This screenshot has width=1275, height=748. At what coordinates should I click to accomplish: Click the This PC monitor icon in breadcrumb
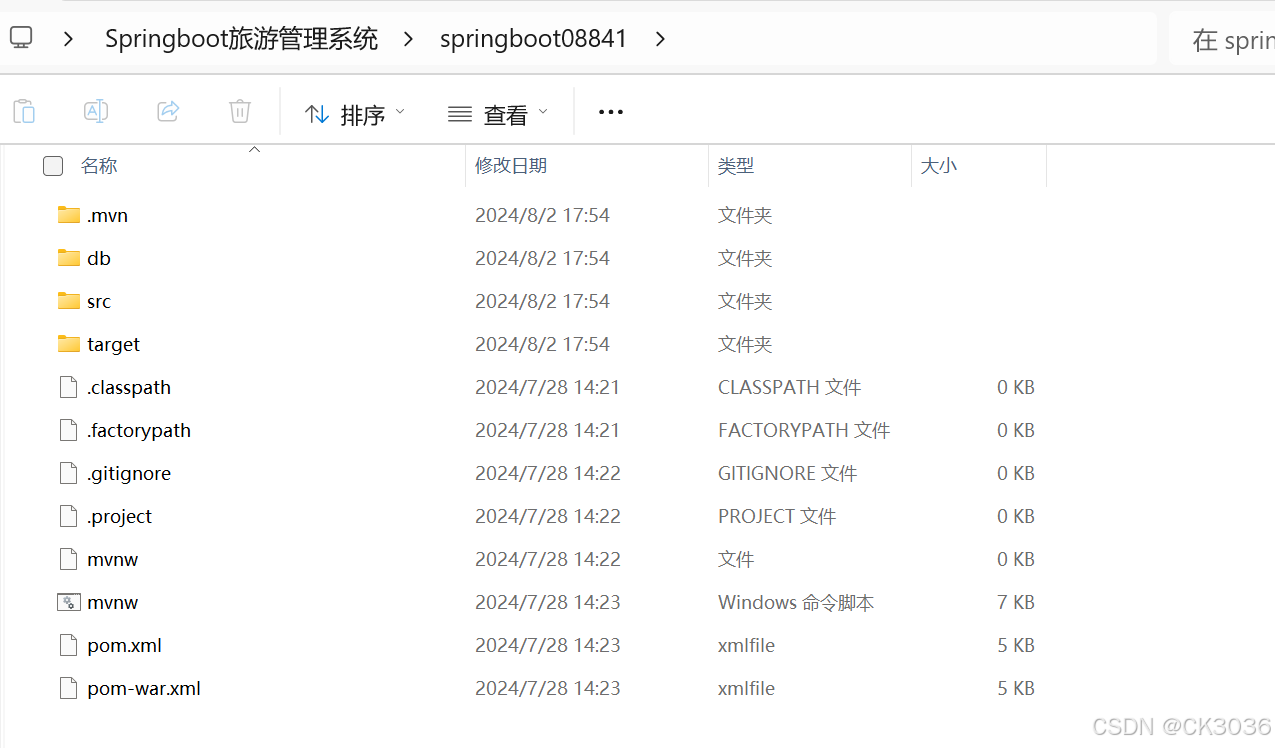[21, 38]
